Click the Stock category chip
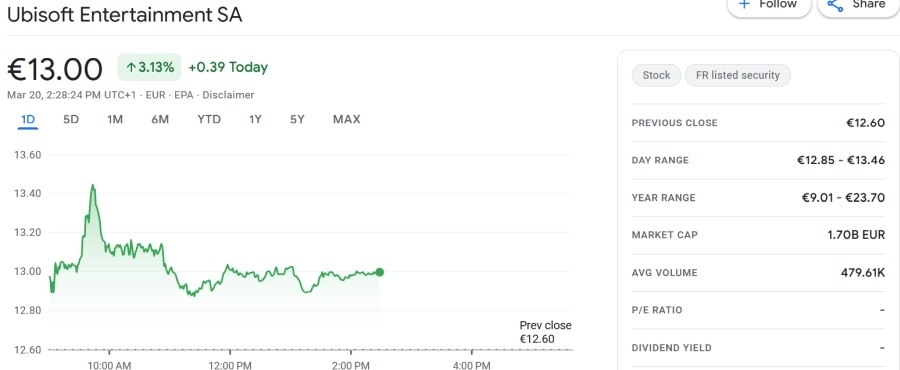The image size is (900, 370). 656,75
